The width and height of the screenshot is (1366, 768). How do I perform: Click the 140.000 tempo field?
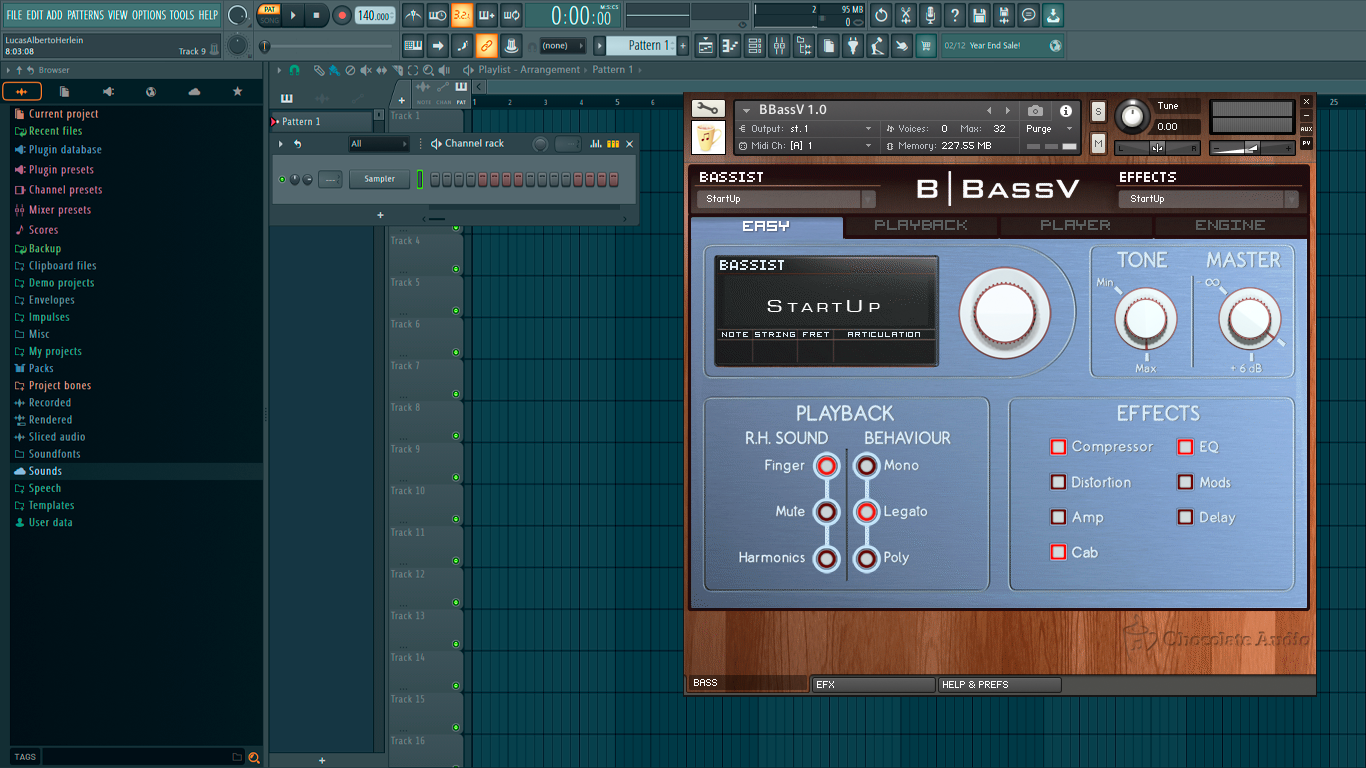coord(375,16)
